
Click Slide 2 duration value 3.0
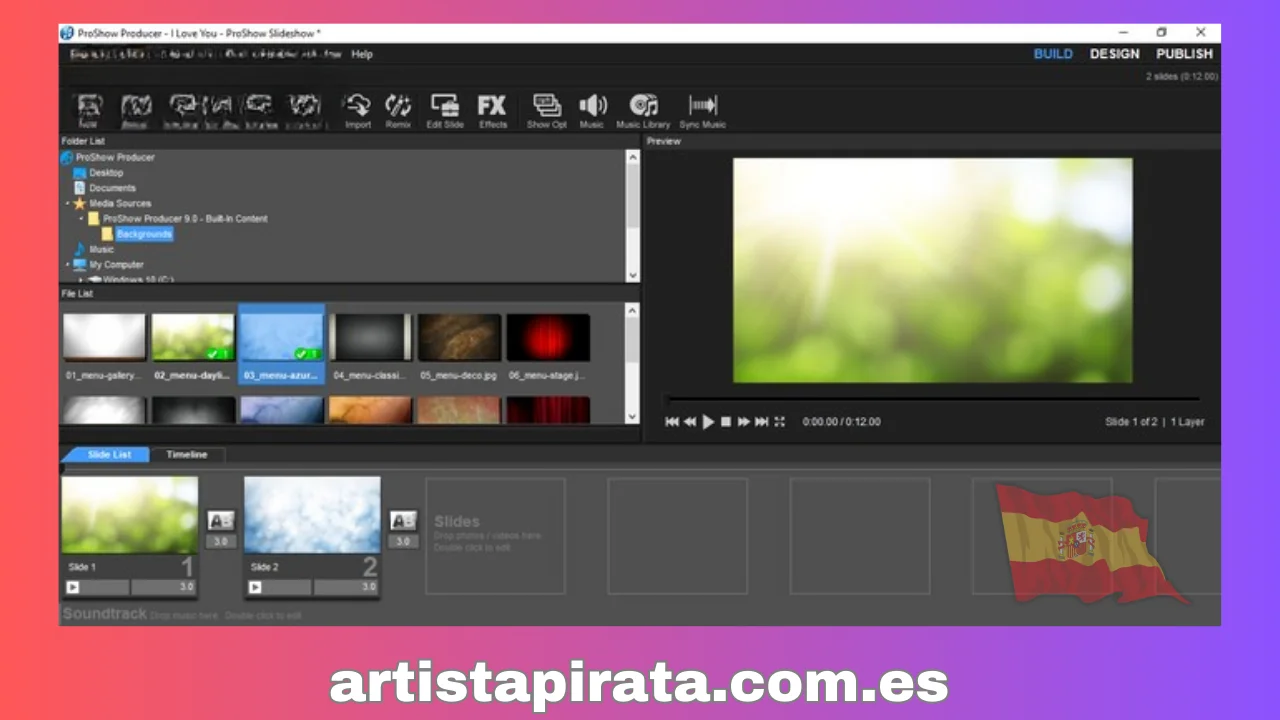click(368, 587)
